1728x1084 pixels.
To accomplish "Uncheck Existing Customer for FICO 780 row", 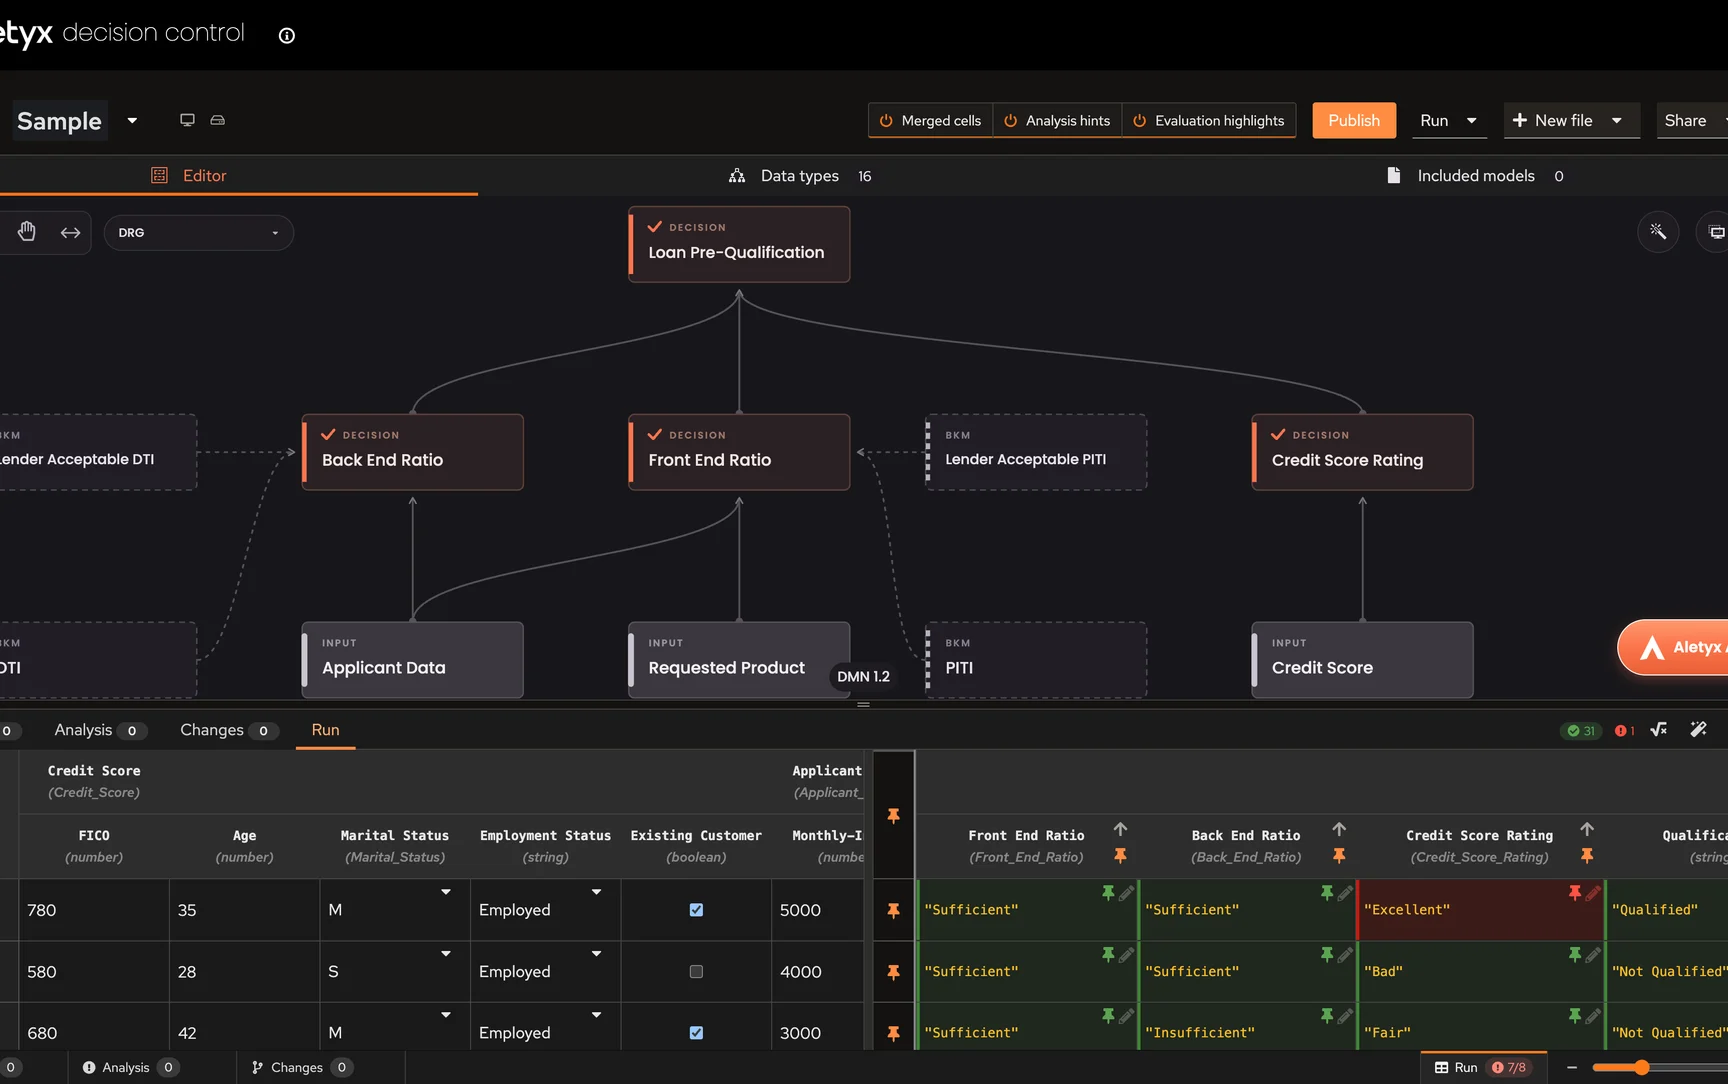I will coord(696,910).
